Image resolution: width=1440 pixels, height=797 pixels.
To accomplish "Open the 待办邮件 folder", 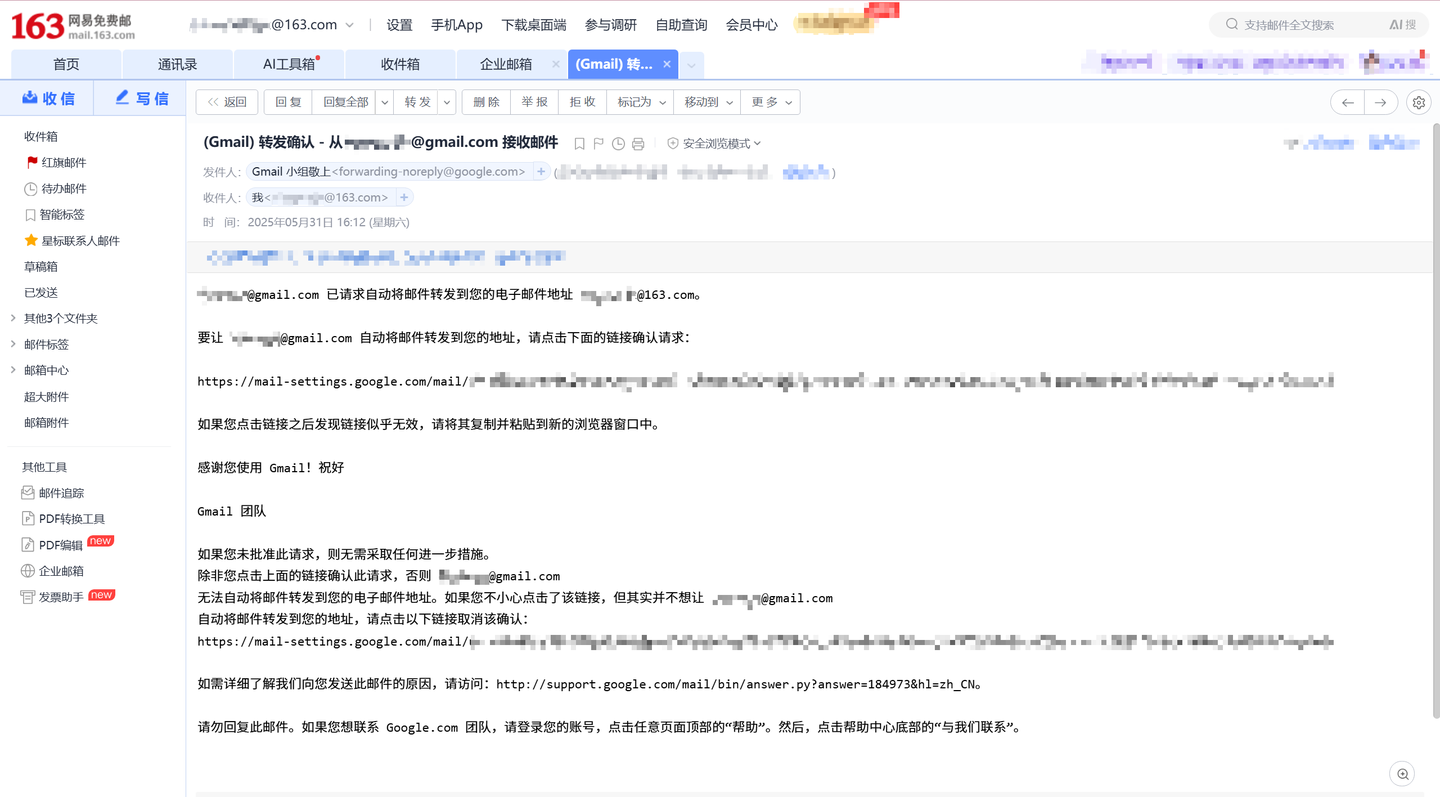I will (x=57, y=189).
